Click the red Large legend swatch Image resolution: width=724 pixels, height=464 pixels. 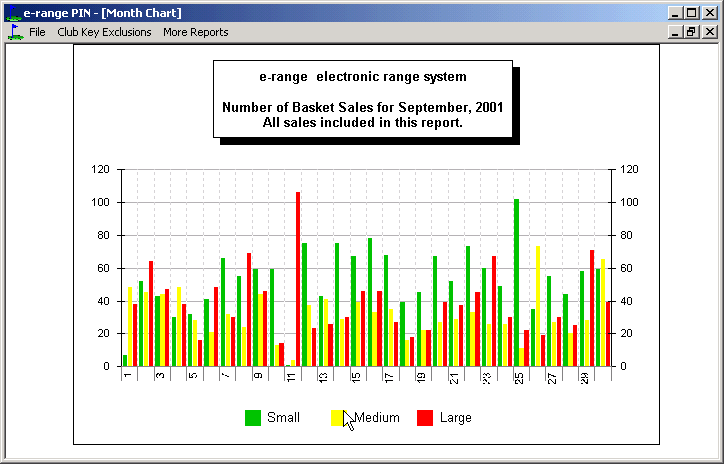pos(424,418)
